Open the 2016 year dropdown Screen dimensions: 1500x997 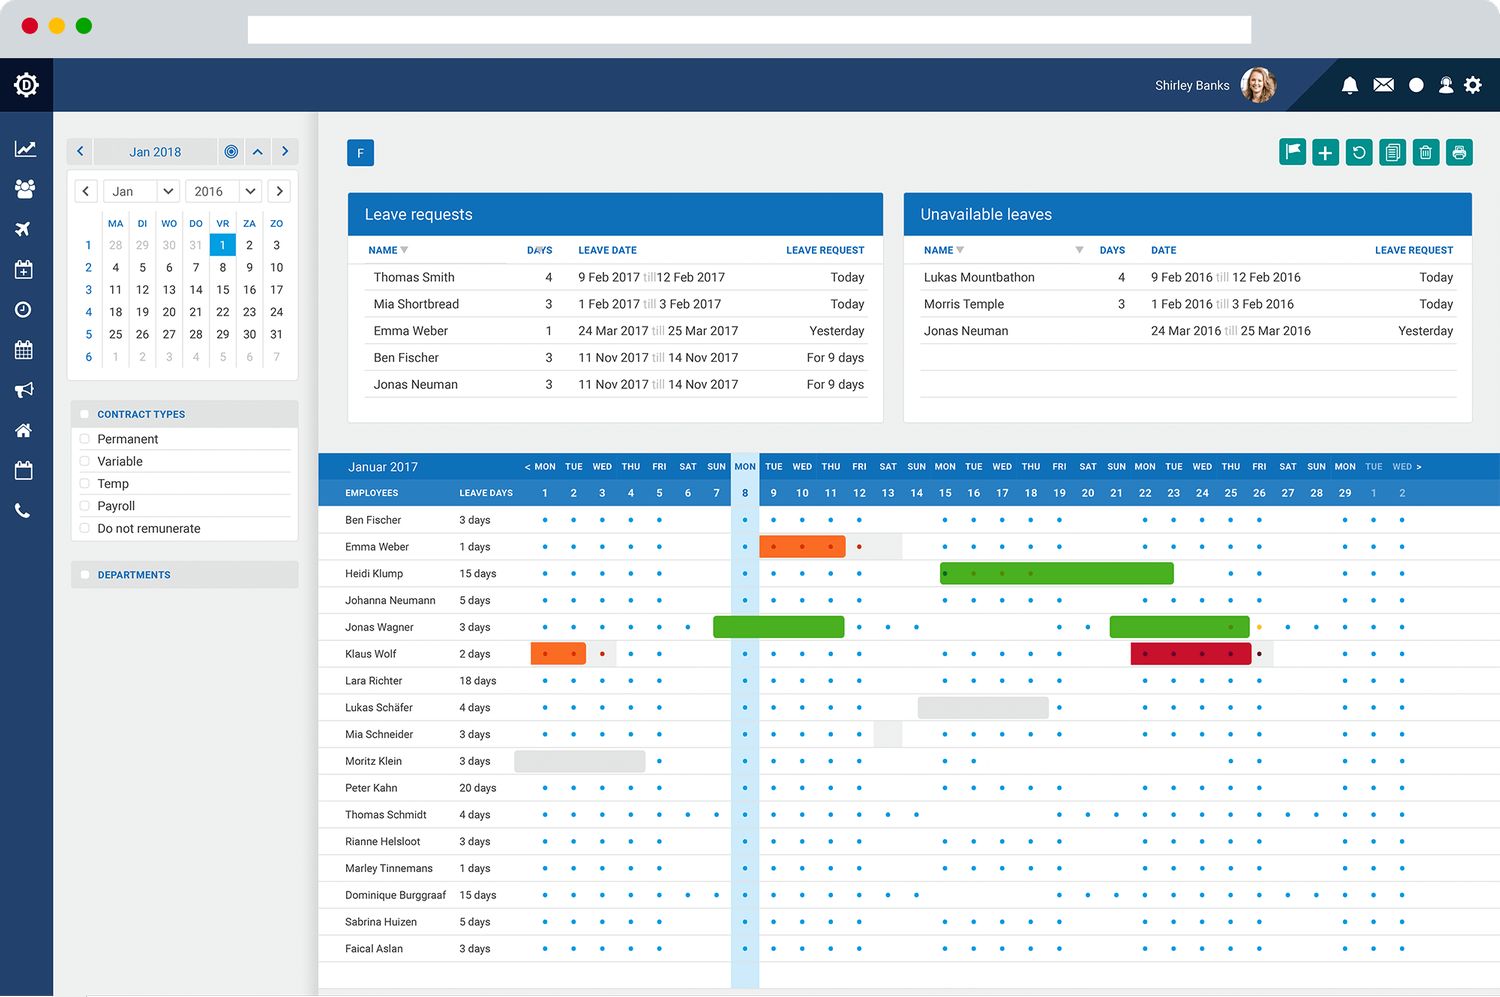pos(224,191)
